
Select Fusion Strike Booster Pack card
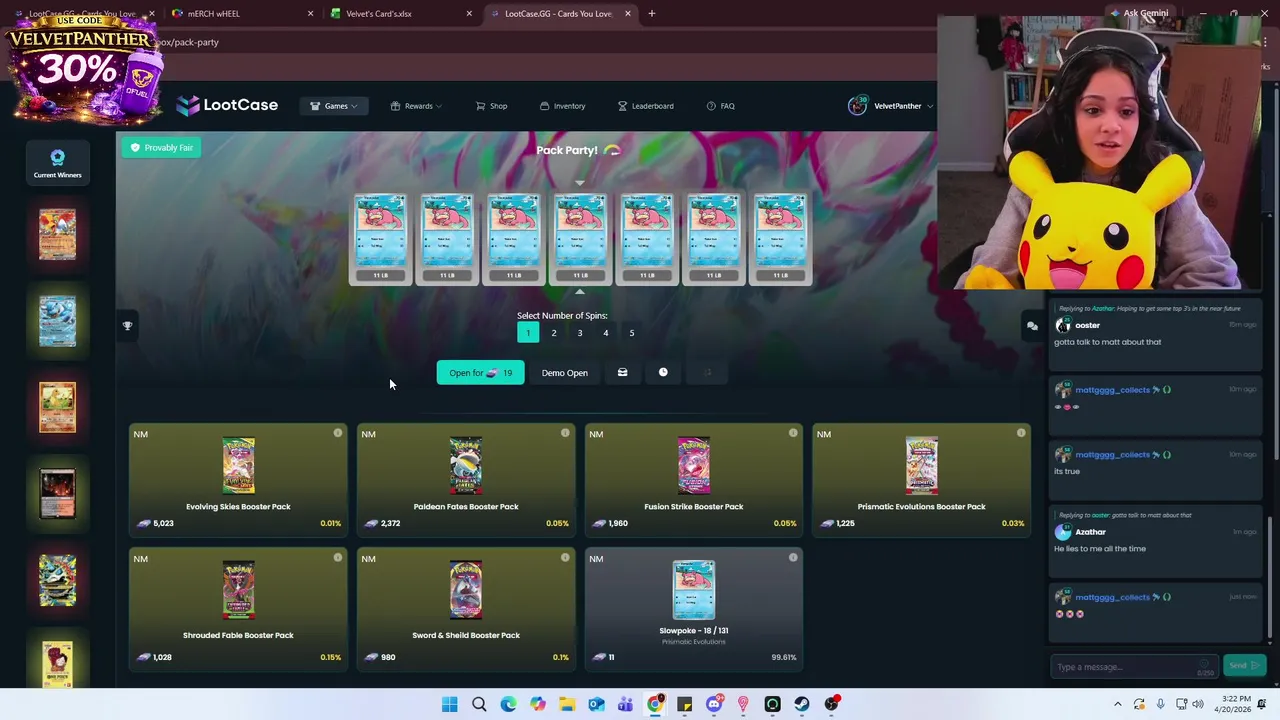pyautogui.click(x=694, y=479)
